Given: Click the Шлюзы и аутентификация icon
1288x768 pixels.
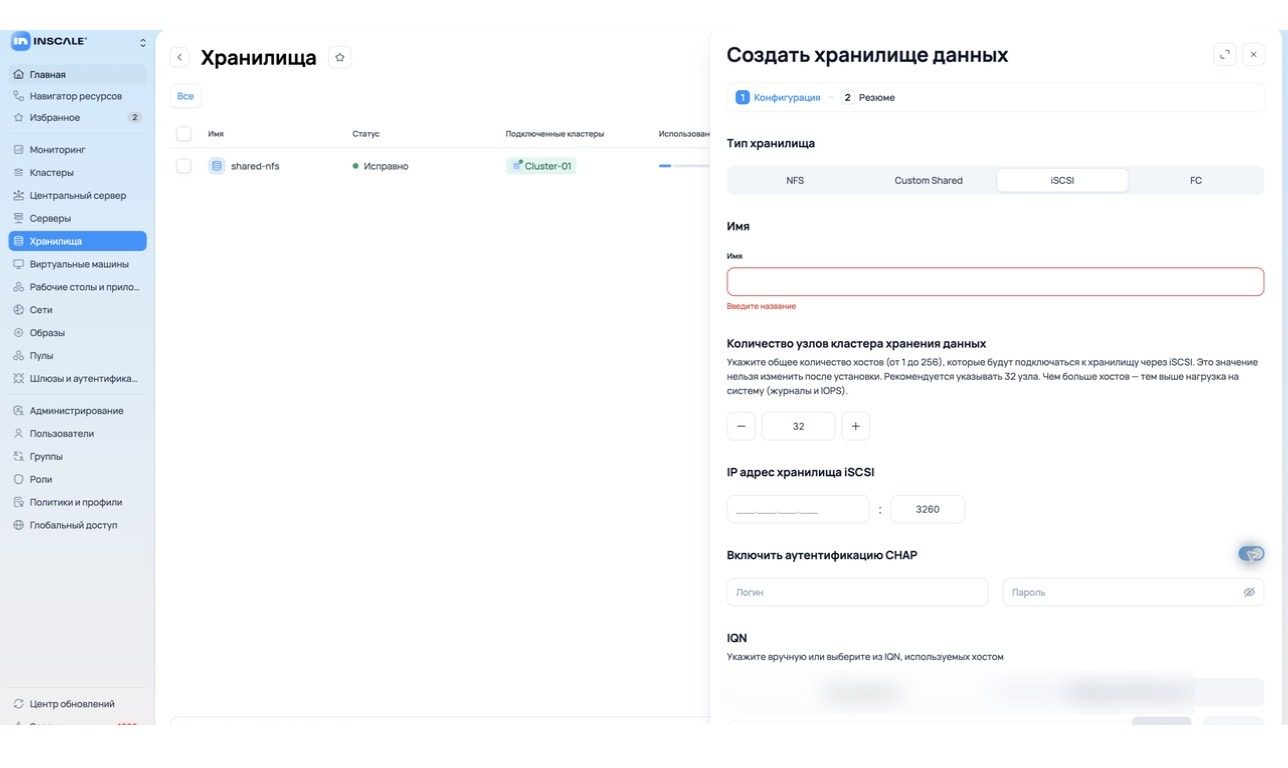Looking at the screenshot, I should (18, 379).
